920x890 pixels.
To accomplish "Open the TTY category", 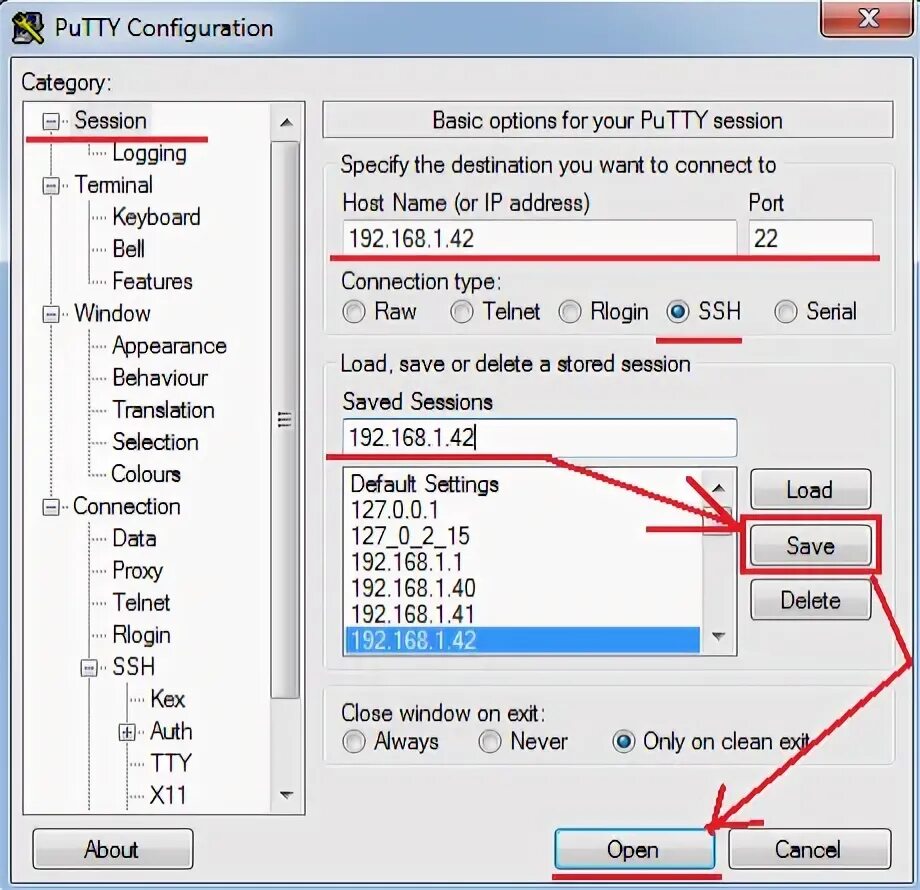I will tap(170, 763).
